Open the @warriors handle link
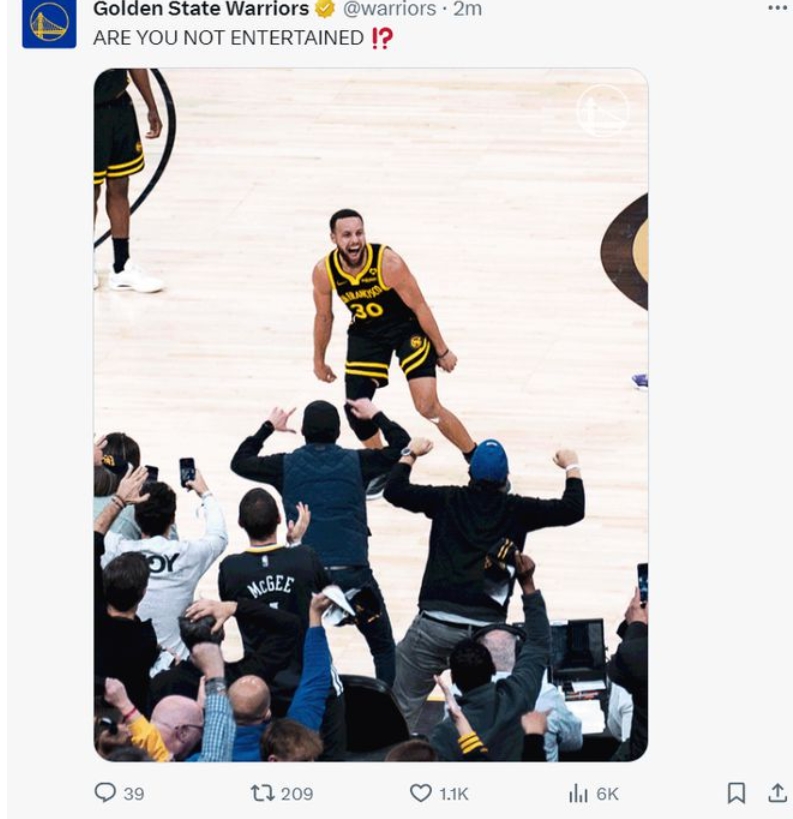The height and width of the screenshot is (819, 793). tap(389, 9)
